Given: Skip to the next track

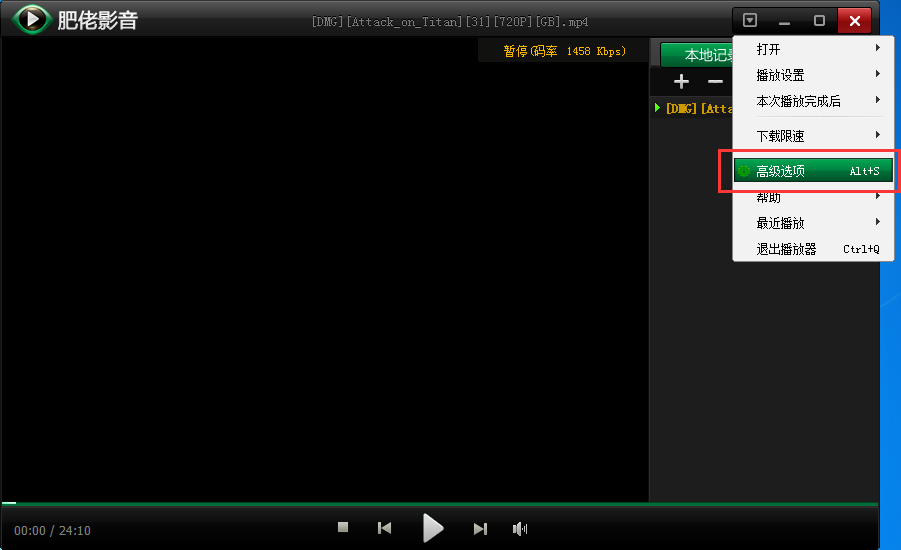Looking at the screenshot, I should [480, 528].
